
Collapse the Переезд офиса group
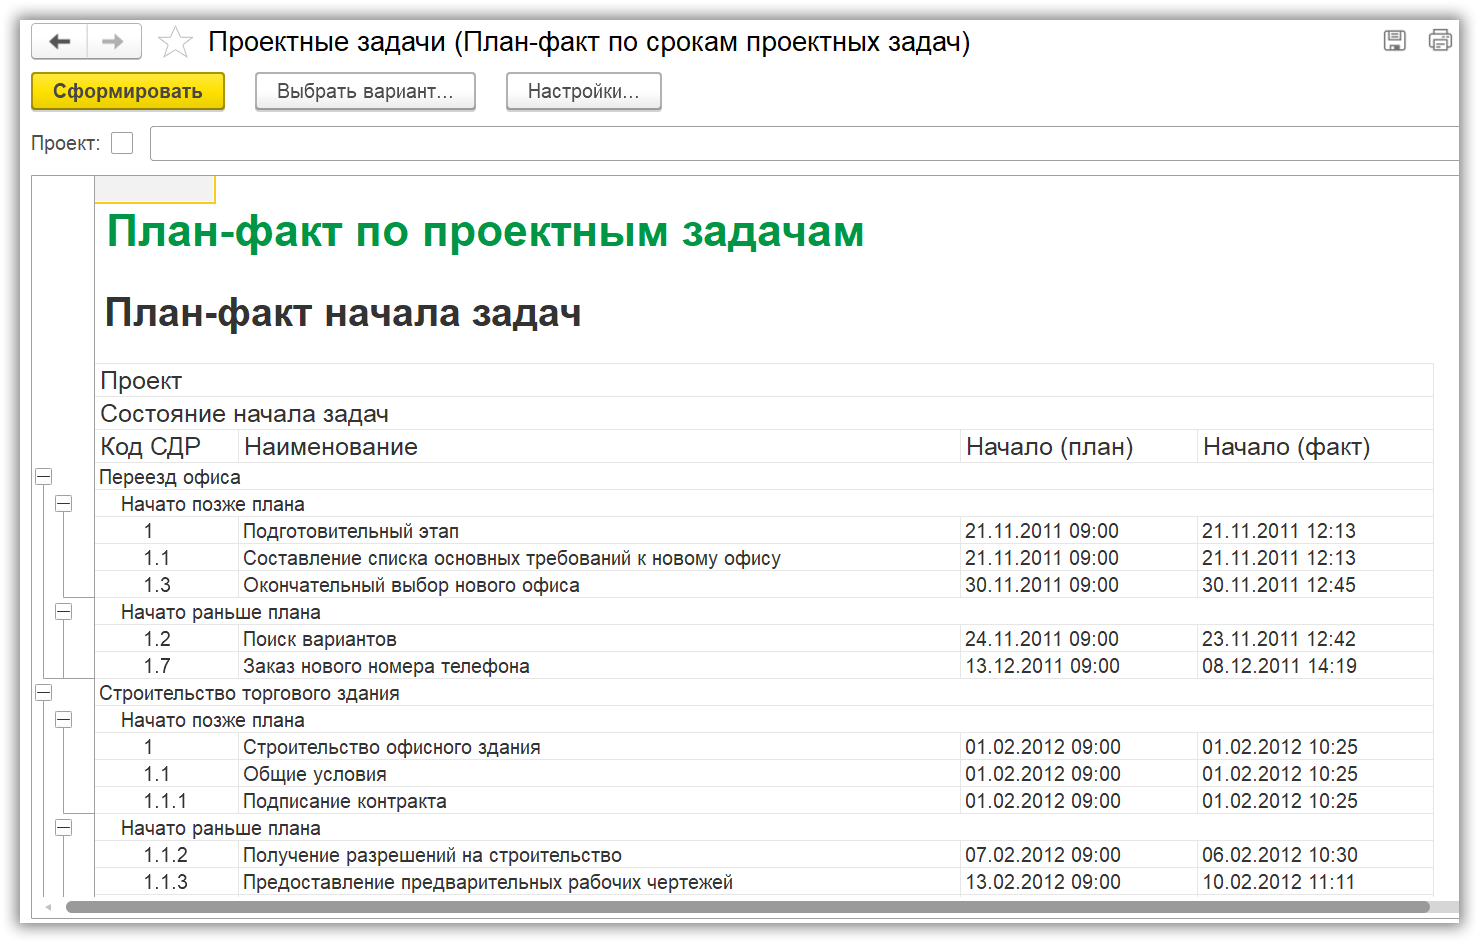pyautogui.click(x=44, y=477)
